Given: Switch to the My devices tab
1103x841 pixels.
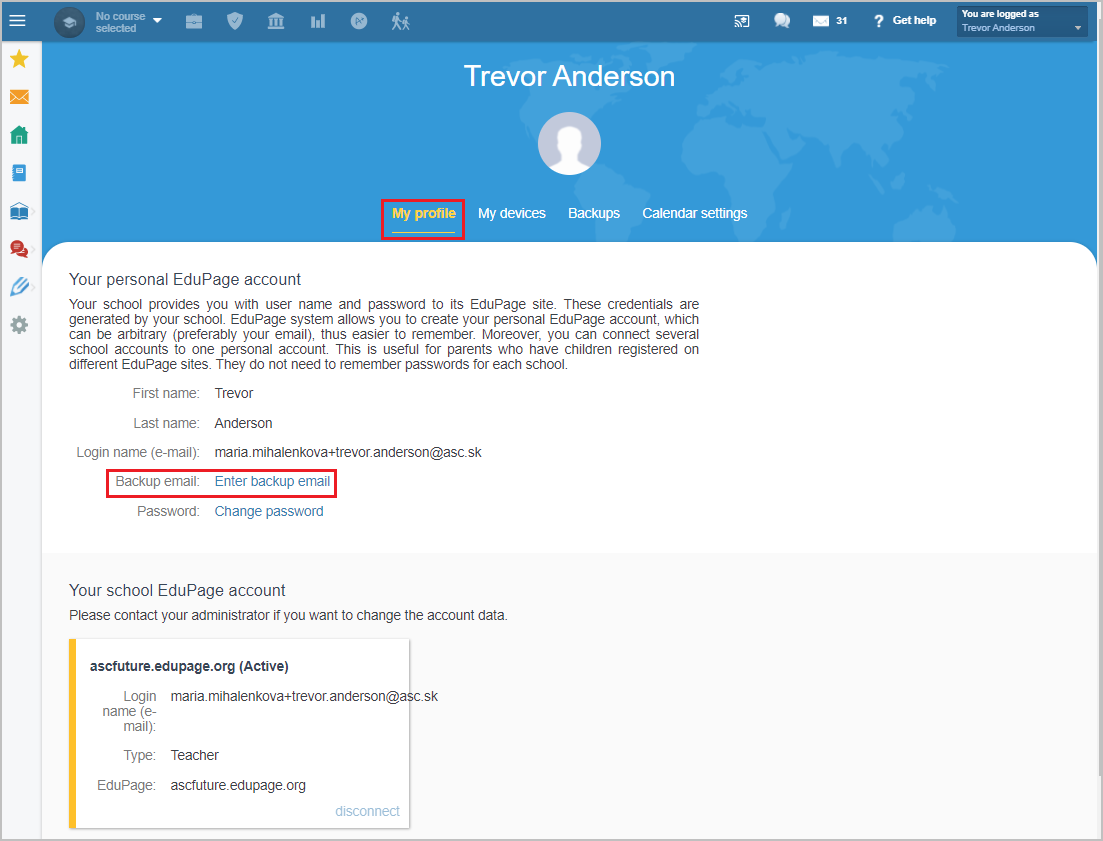Looking at the screenshot, I should click(511, 214).
